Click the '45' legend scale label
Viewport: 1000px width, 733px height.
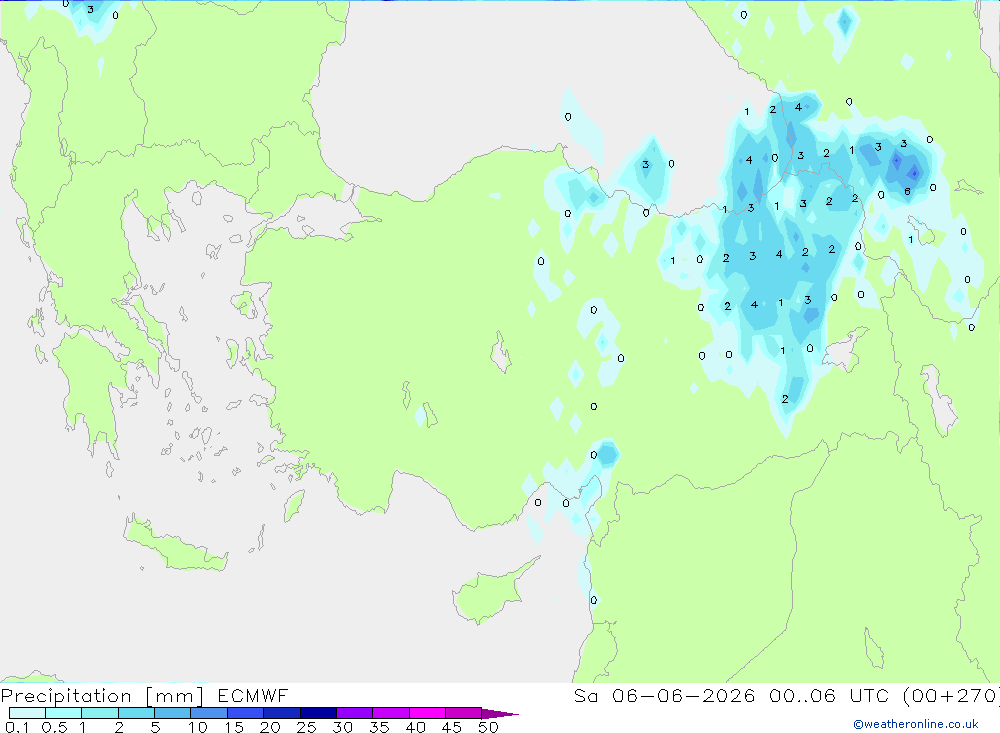pos(452,727)
